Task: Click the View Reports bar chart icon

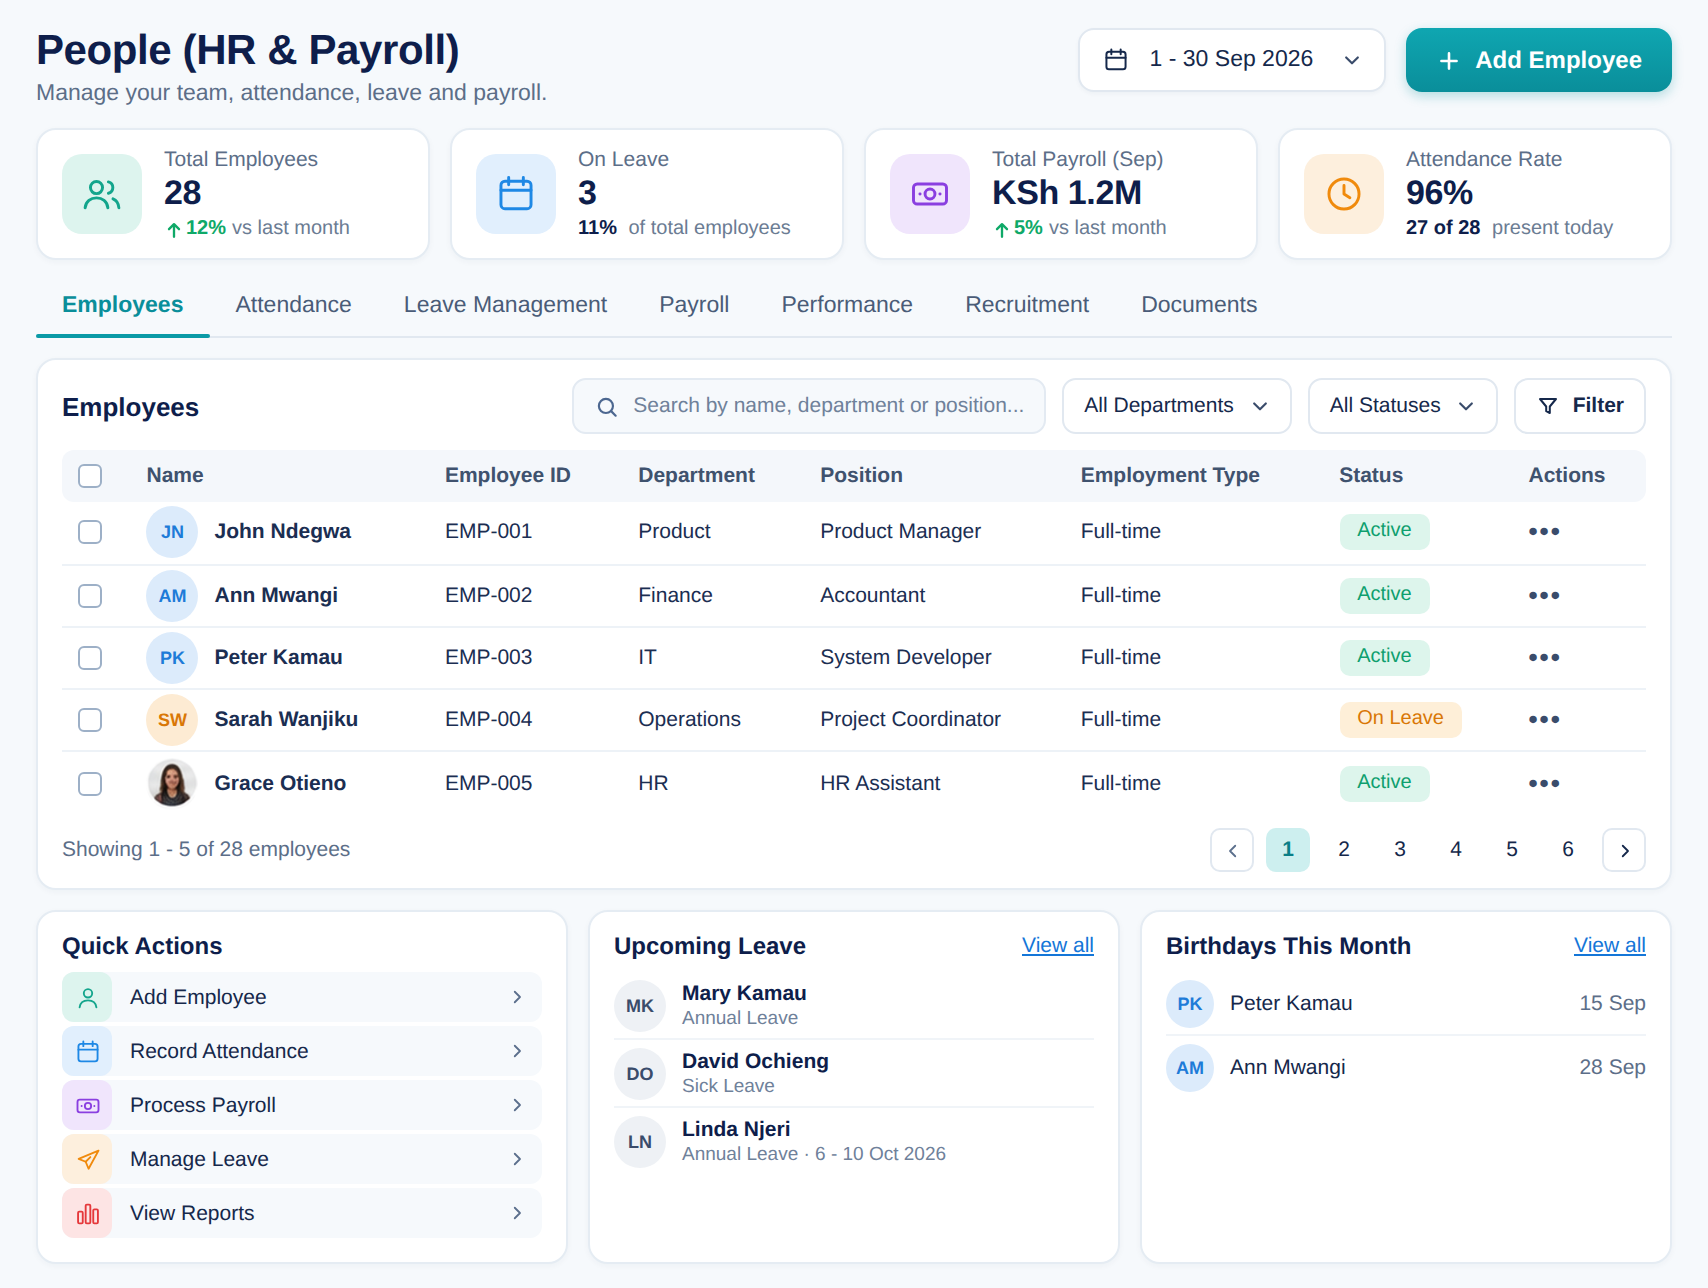Action: pyautogui.click(x=88, y=1213)
